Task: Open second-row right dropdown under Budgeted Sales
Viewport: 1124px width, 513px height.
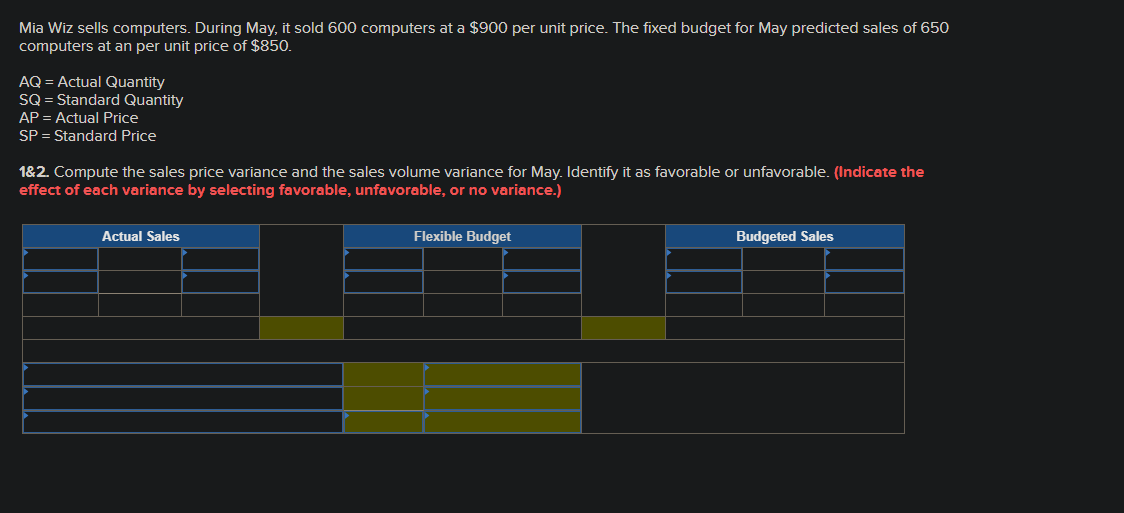Action: point(865,282)
